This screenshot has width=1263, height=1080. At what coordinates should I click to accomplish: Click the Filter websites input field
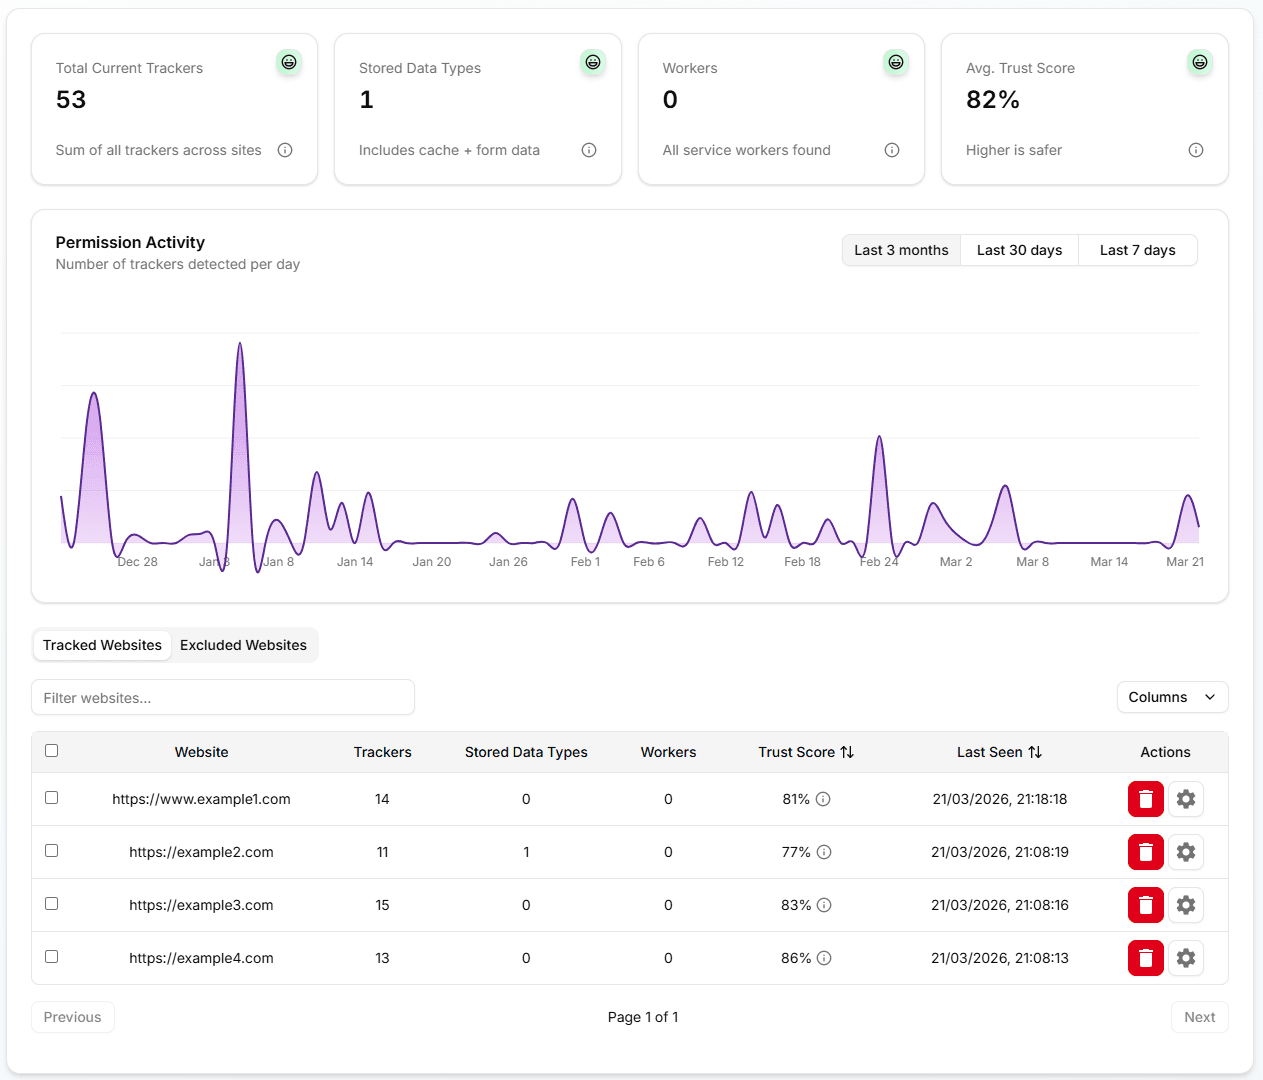pyautogui.click(x=223, y=698)
